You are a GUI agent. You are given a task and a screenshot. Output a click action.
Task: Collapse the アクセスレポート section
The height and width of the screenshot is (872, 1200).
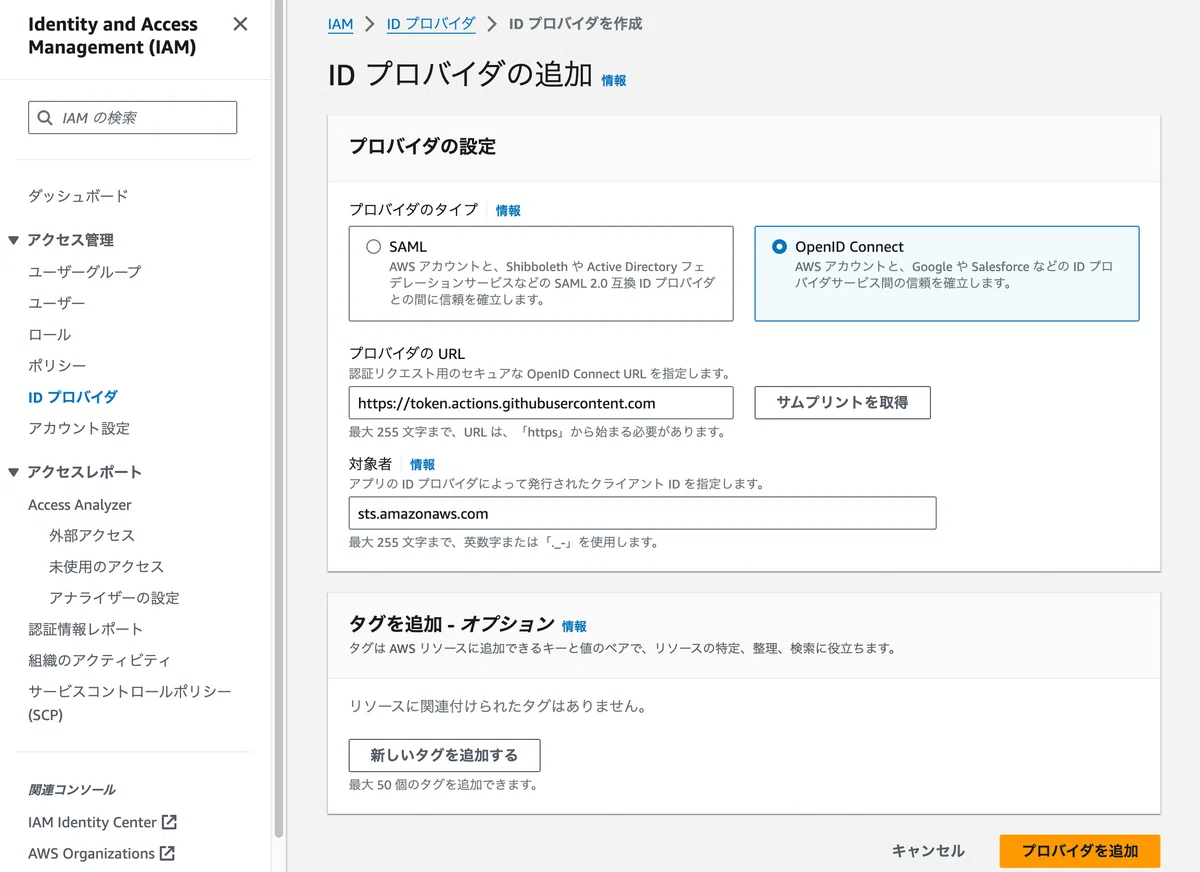point(14,472)
